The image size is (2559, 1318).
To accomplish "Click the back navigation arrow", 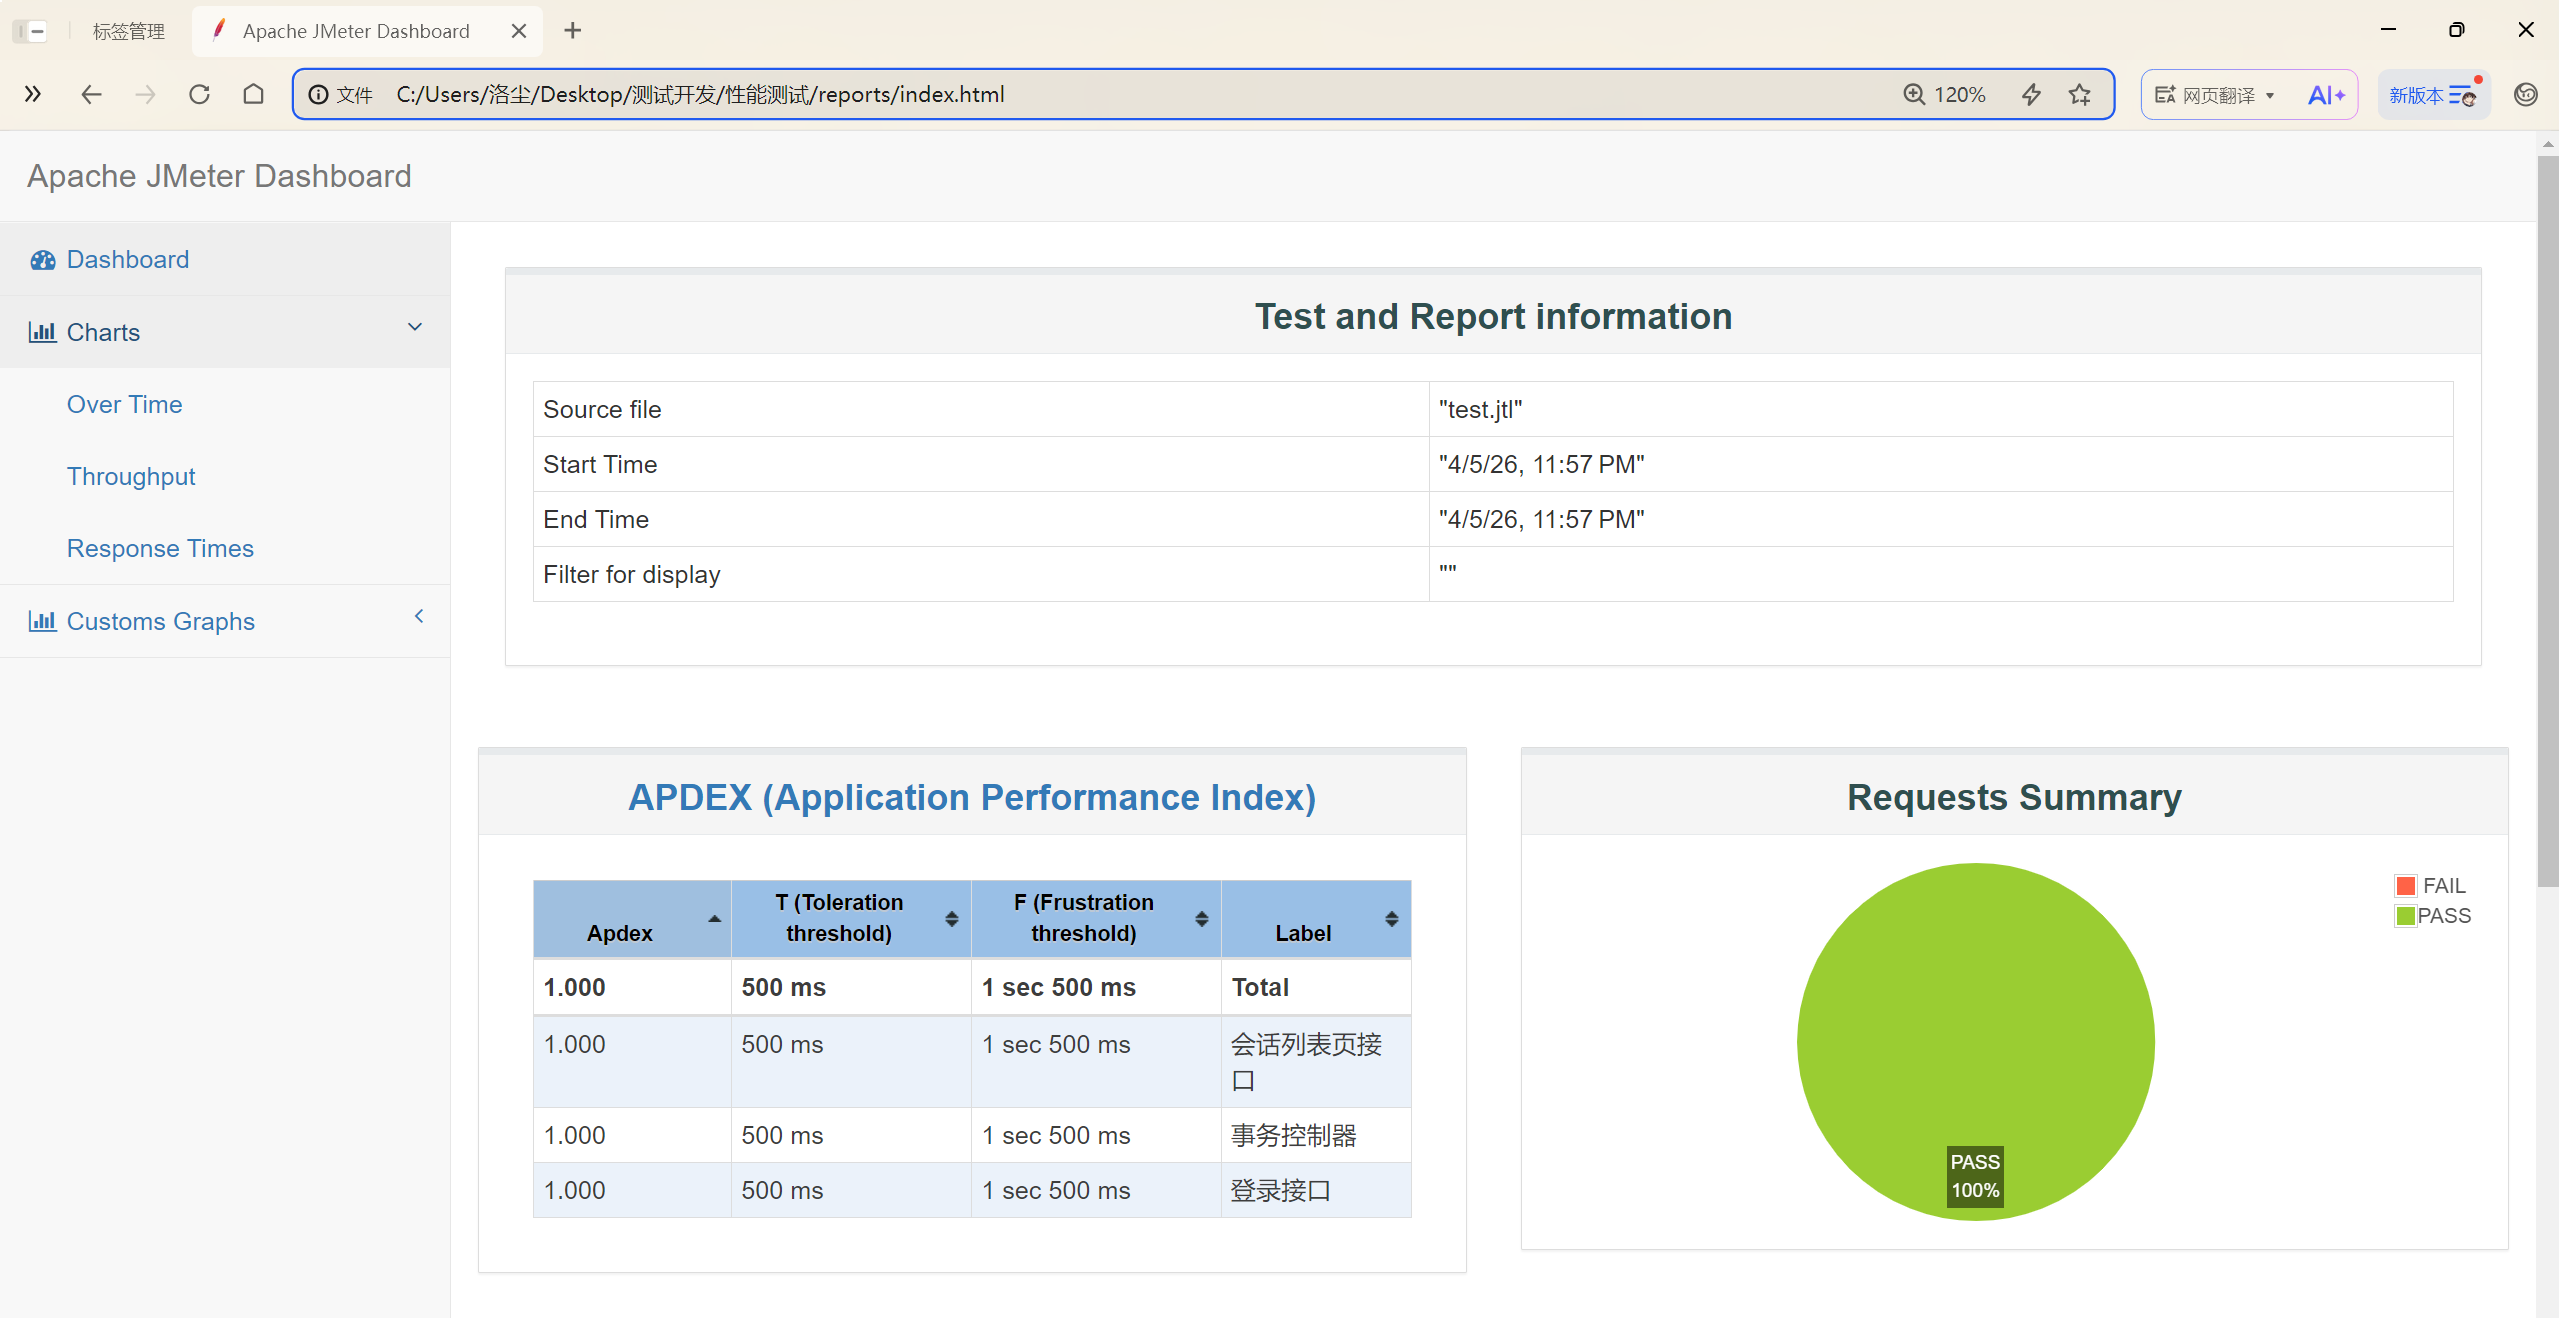I will tap(91, 94).
